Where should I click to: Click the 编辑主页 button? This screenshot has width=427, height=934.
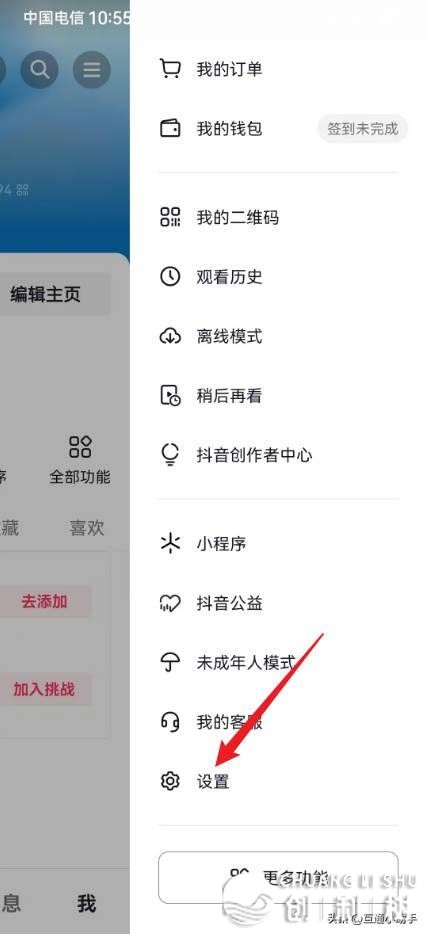tap(45, 294)
